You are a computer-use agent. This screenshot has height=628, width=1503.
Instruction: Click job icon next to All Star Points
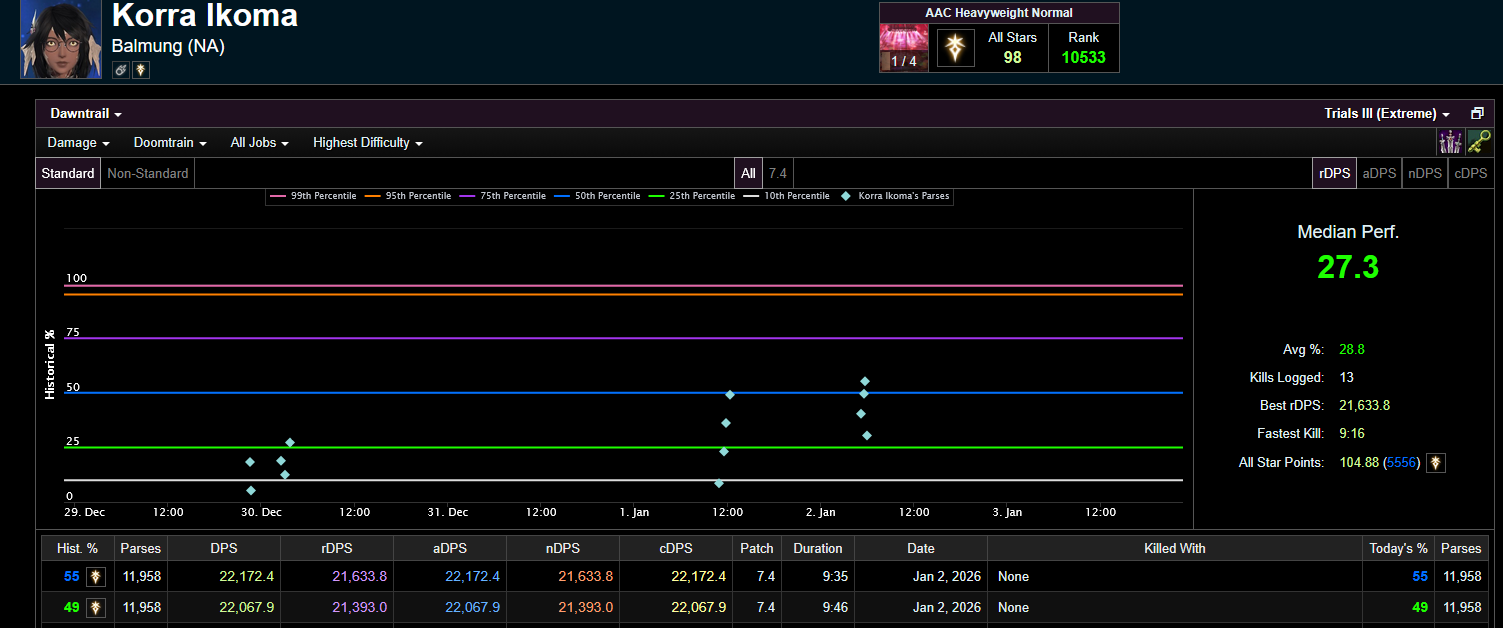click(1435, 462)
